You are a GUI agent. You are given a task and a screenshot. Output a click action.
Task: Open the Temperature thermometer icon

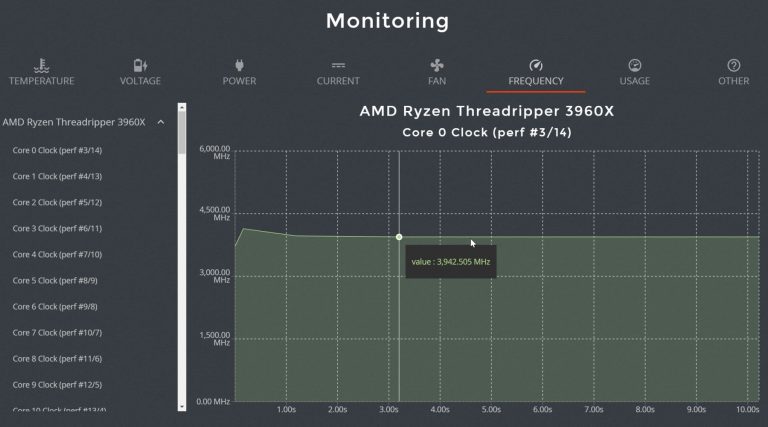tap(40, 65)
